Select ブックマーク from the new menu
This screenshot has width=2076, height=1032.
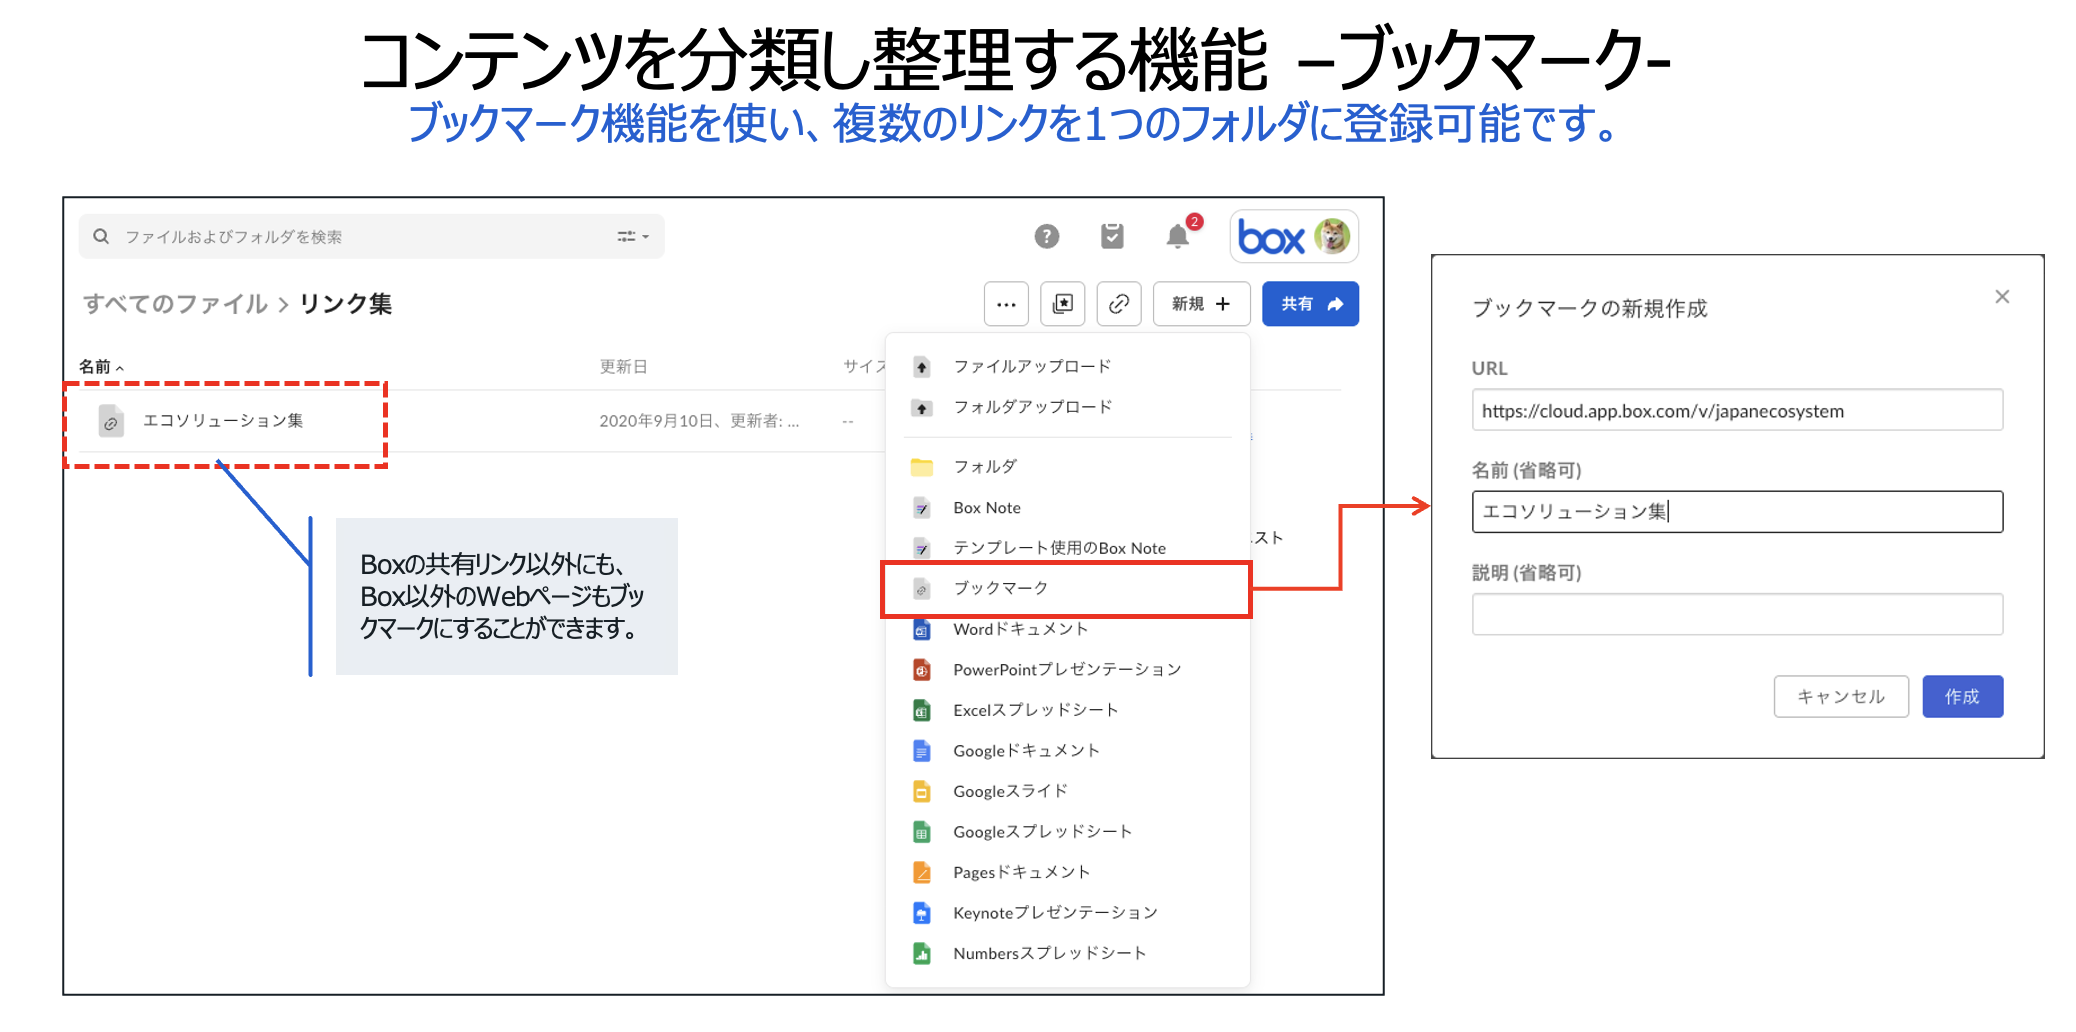coord(1000,588)
